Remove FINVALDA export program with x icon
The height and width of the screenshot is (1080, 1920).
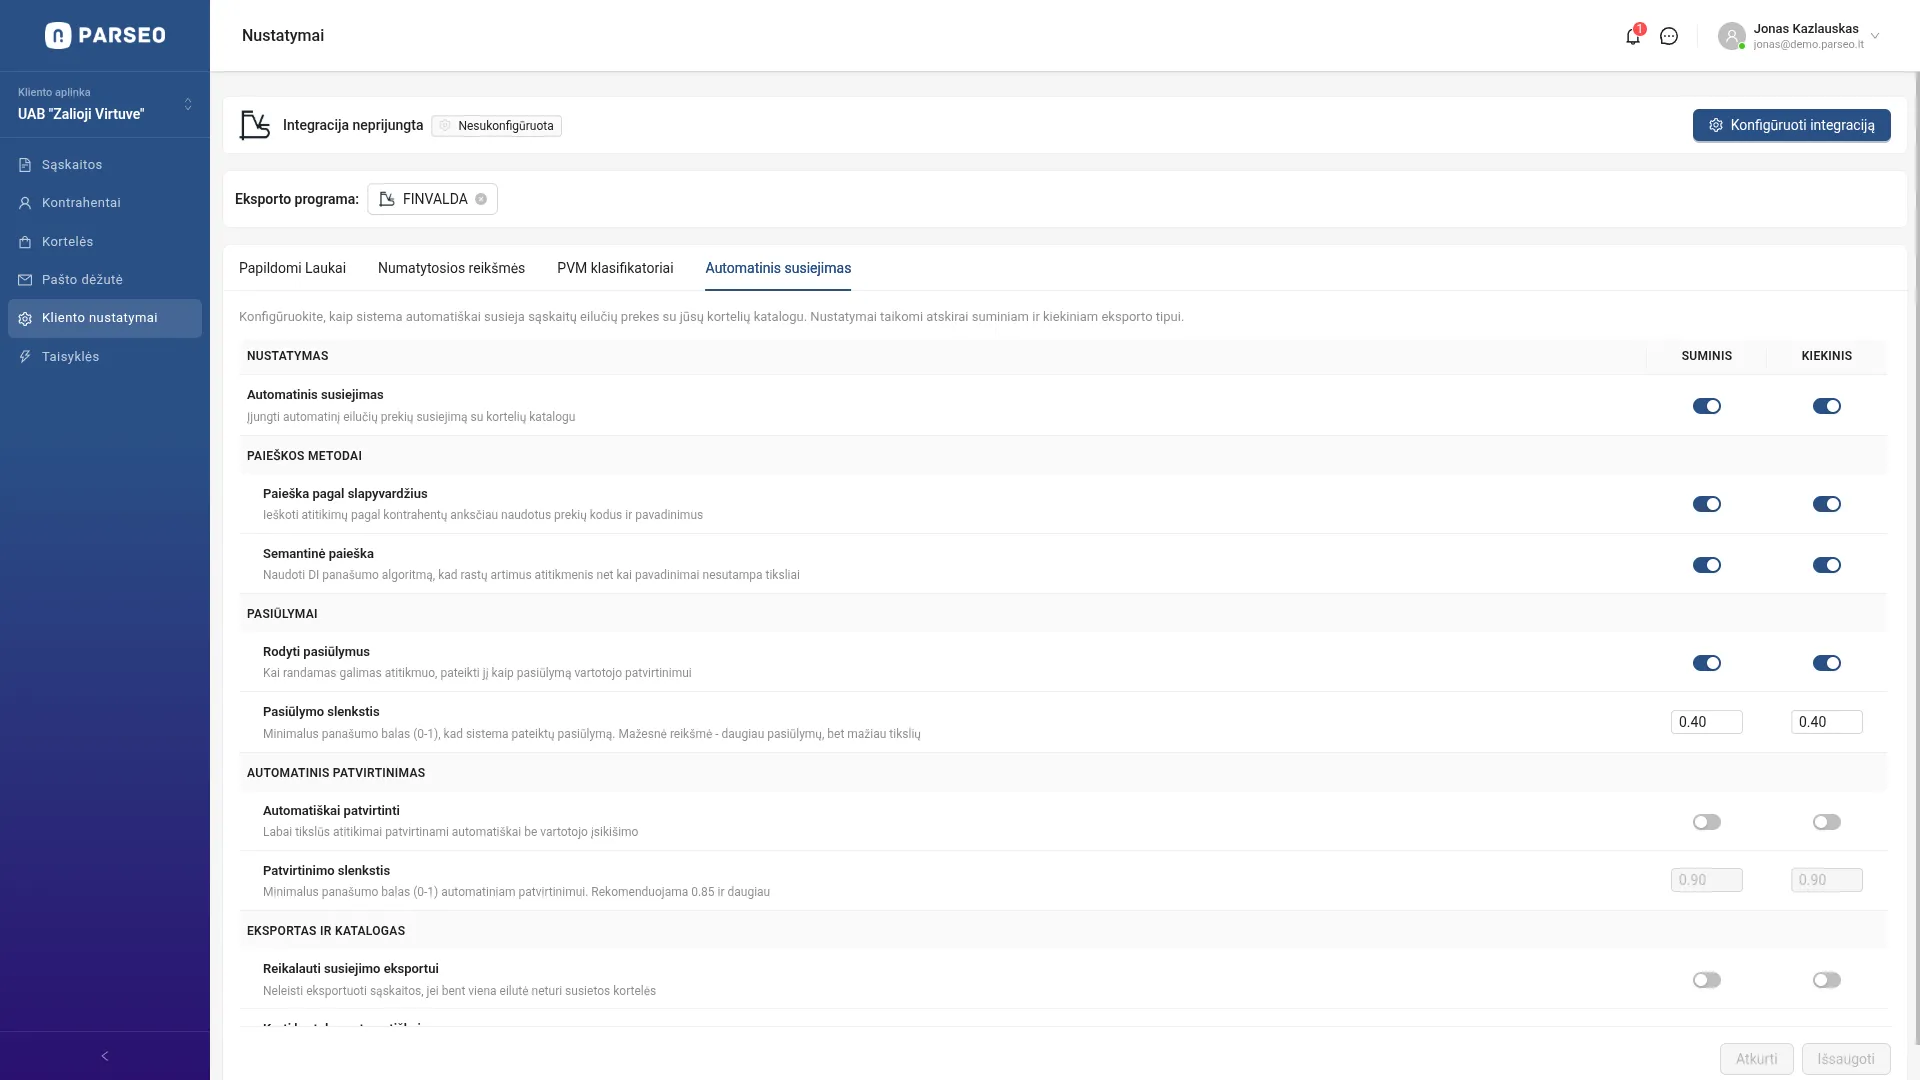pos(481,199)
